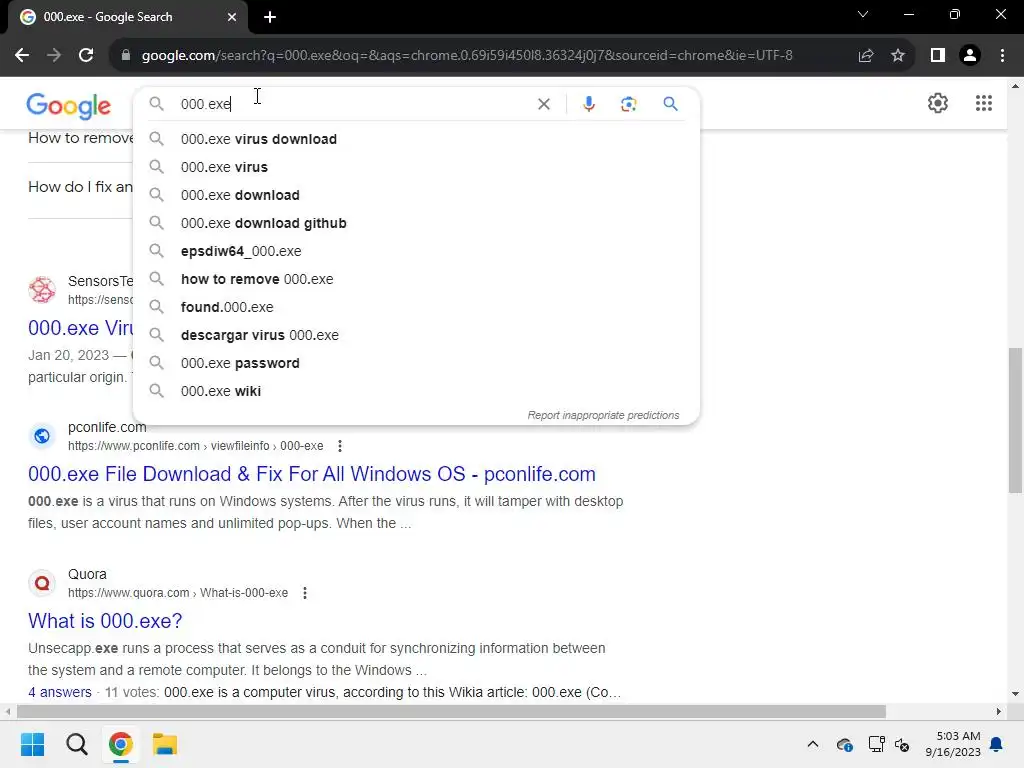
Task: Open the notifications bell in taskbar
Action: [x=997, y=744]
